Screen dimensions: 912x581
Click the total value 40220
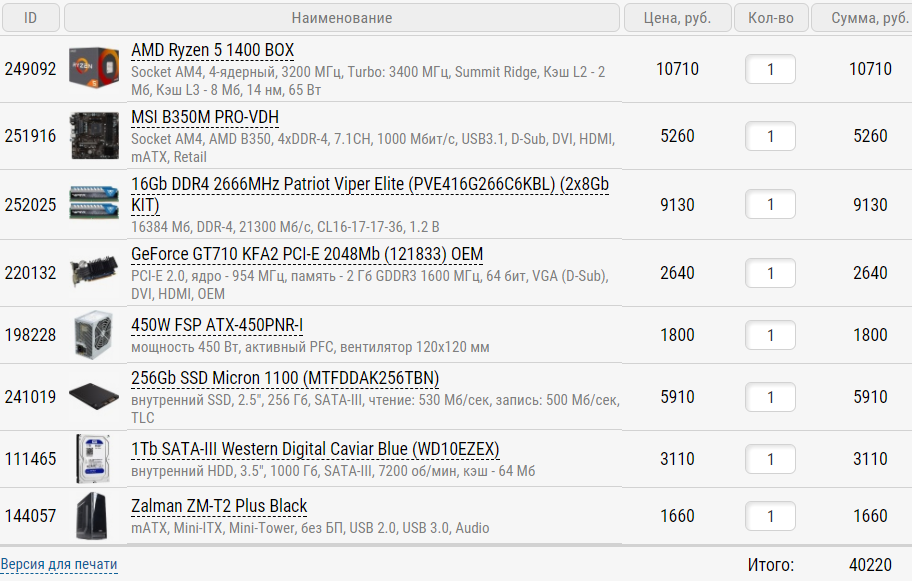click(x=870, y=565)
